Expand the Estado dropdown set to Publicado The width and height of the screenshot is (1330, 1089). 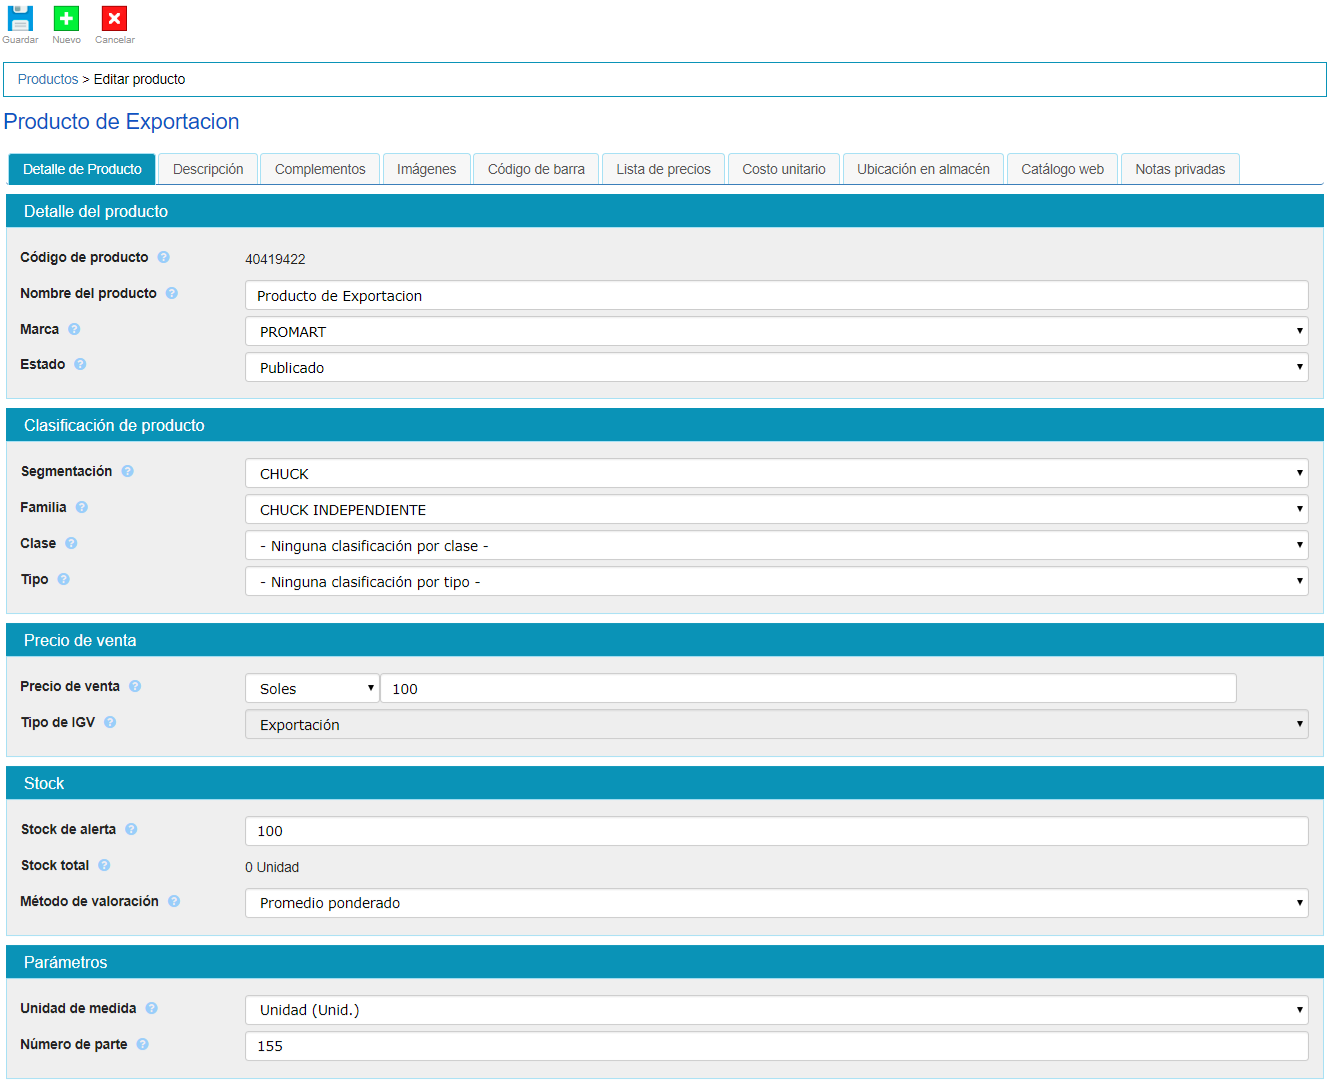point(776,368)
